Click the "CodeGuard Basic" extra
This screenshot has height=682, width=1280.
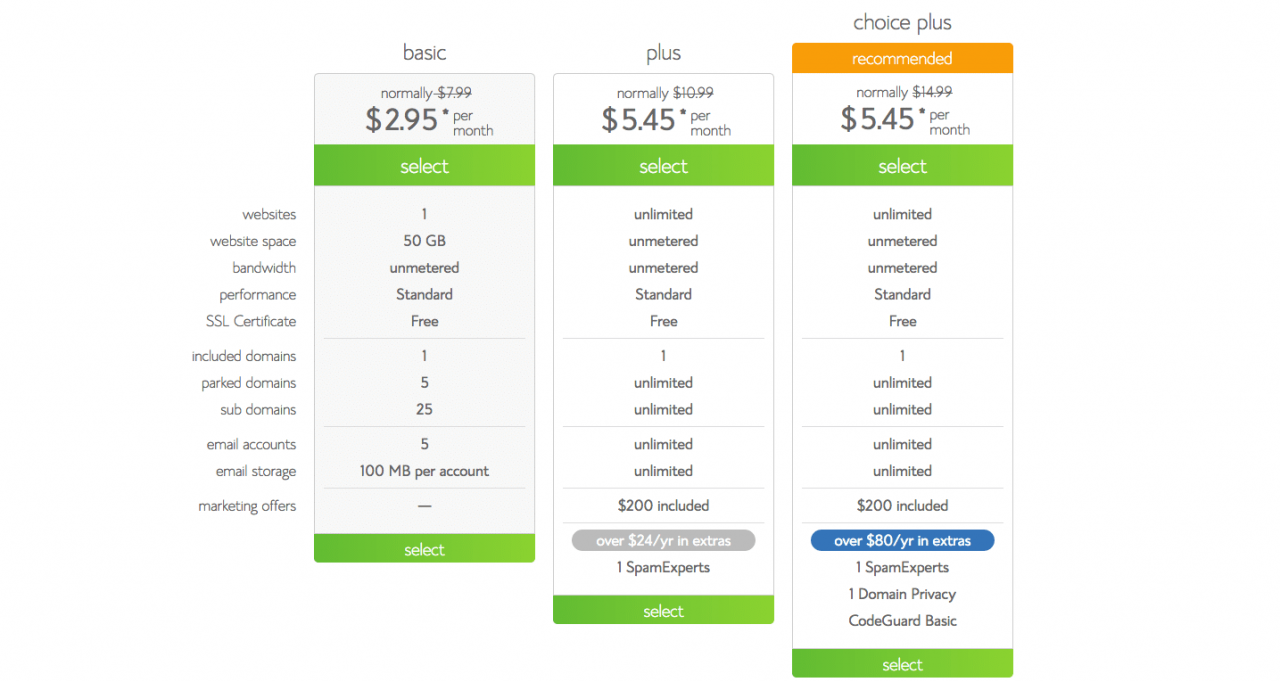point(902,621)
